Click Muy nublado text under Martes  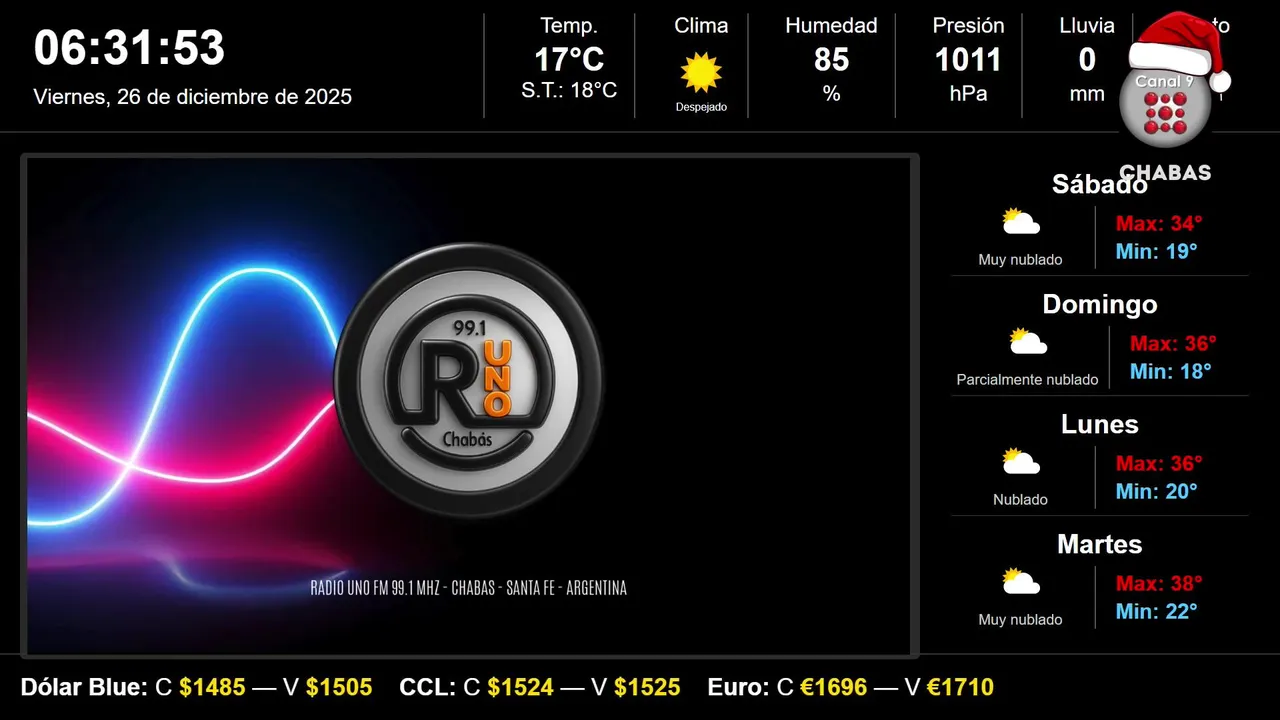point(1020,620)
